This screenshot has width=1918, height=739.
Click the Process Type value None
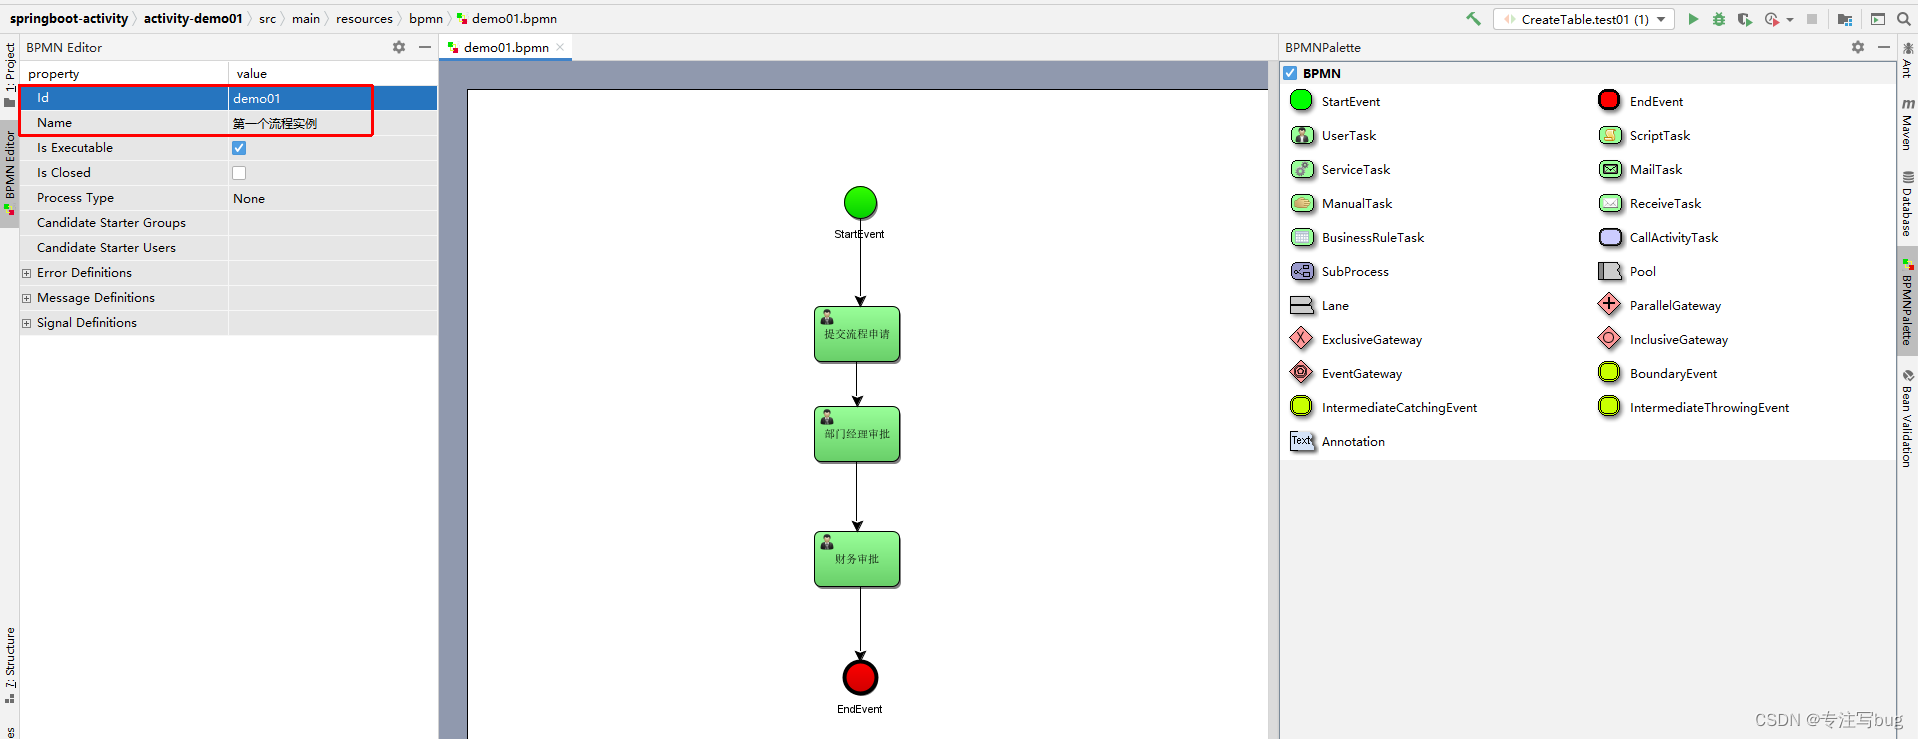(x=333, y=198)
